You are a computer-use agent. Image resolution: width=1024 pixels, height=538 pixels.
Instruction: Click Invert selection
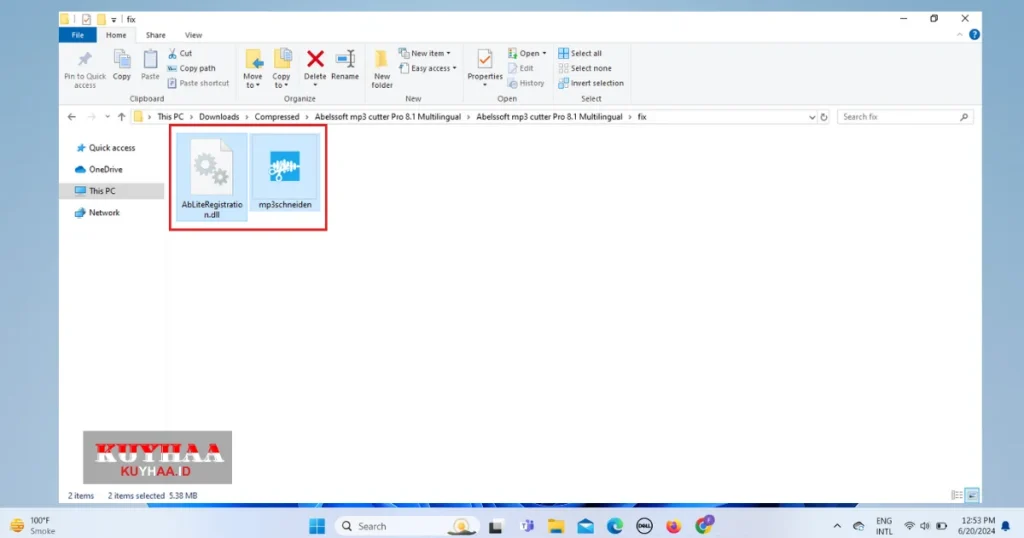(591, 83)
